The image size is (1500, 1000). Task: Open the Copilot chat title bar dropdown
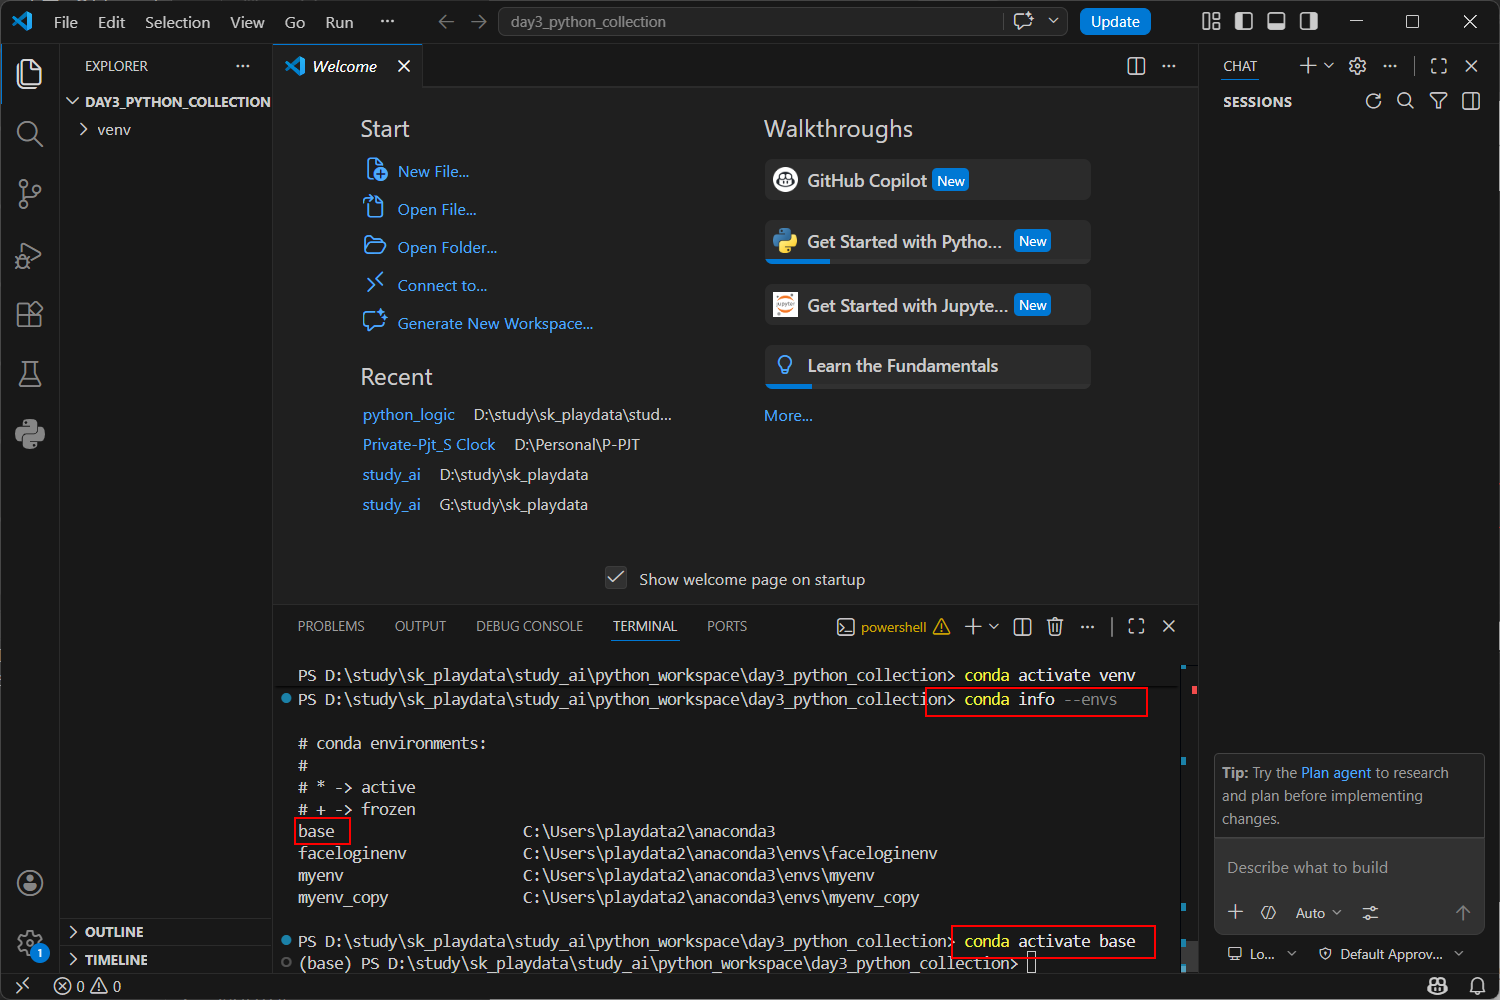tap(1053, 21)
